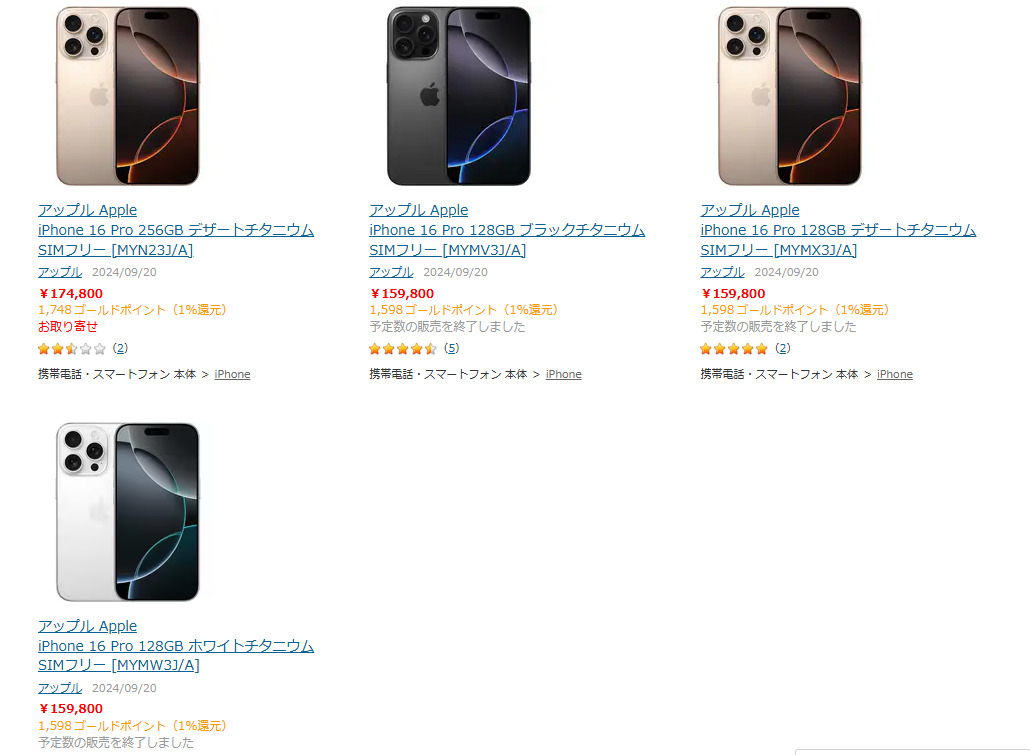Open the (5) reviews for Black Titanium iPhone
1030x755 pixels.
[x=451, y=349]
